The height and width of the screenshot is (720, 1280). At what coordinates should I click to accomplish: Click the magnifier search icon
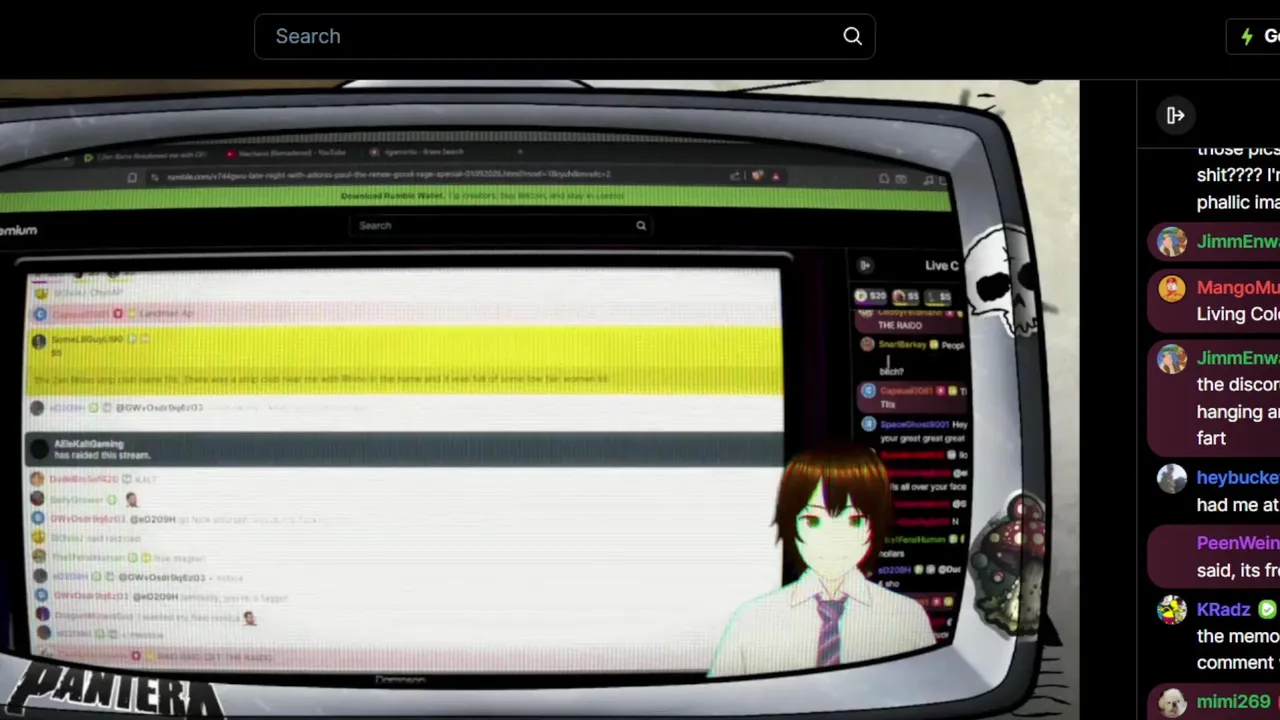pyautogui.click(x=852, y=36)
